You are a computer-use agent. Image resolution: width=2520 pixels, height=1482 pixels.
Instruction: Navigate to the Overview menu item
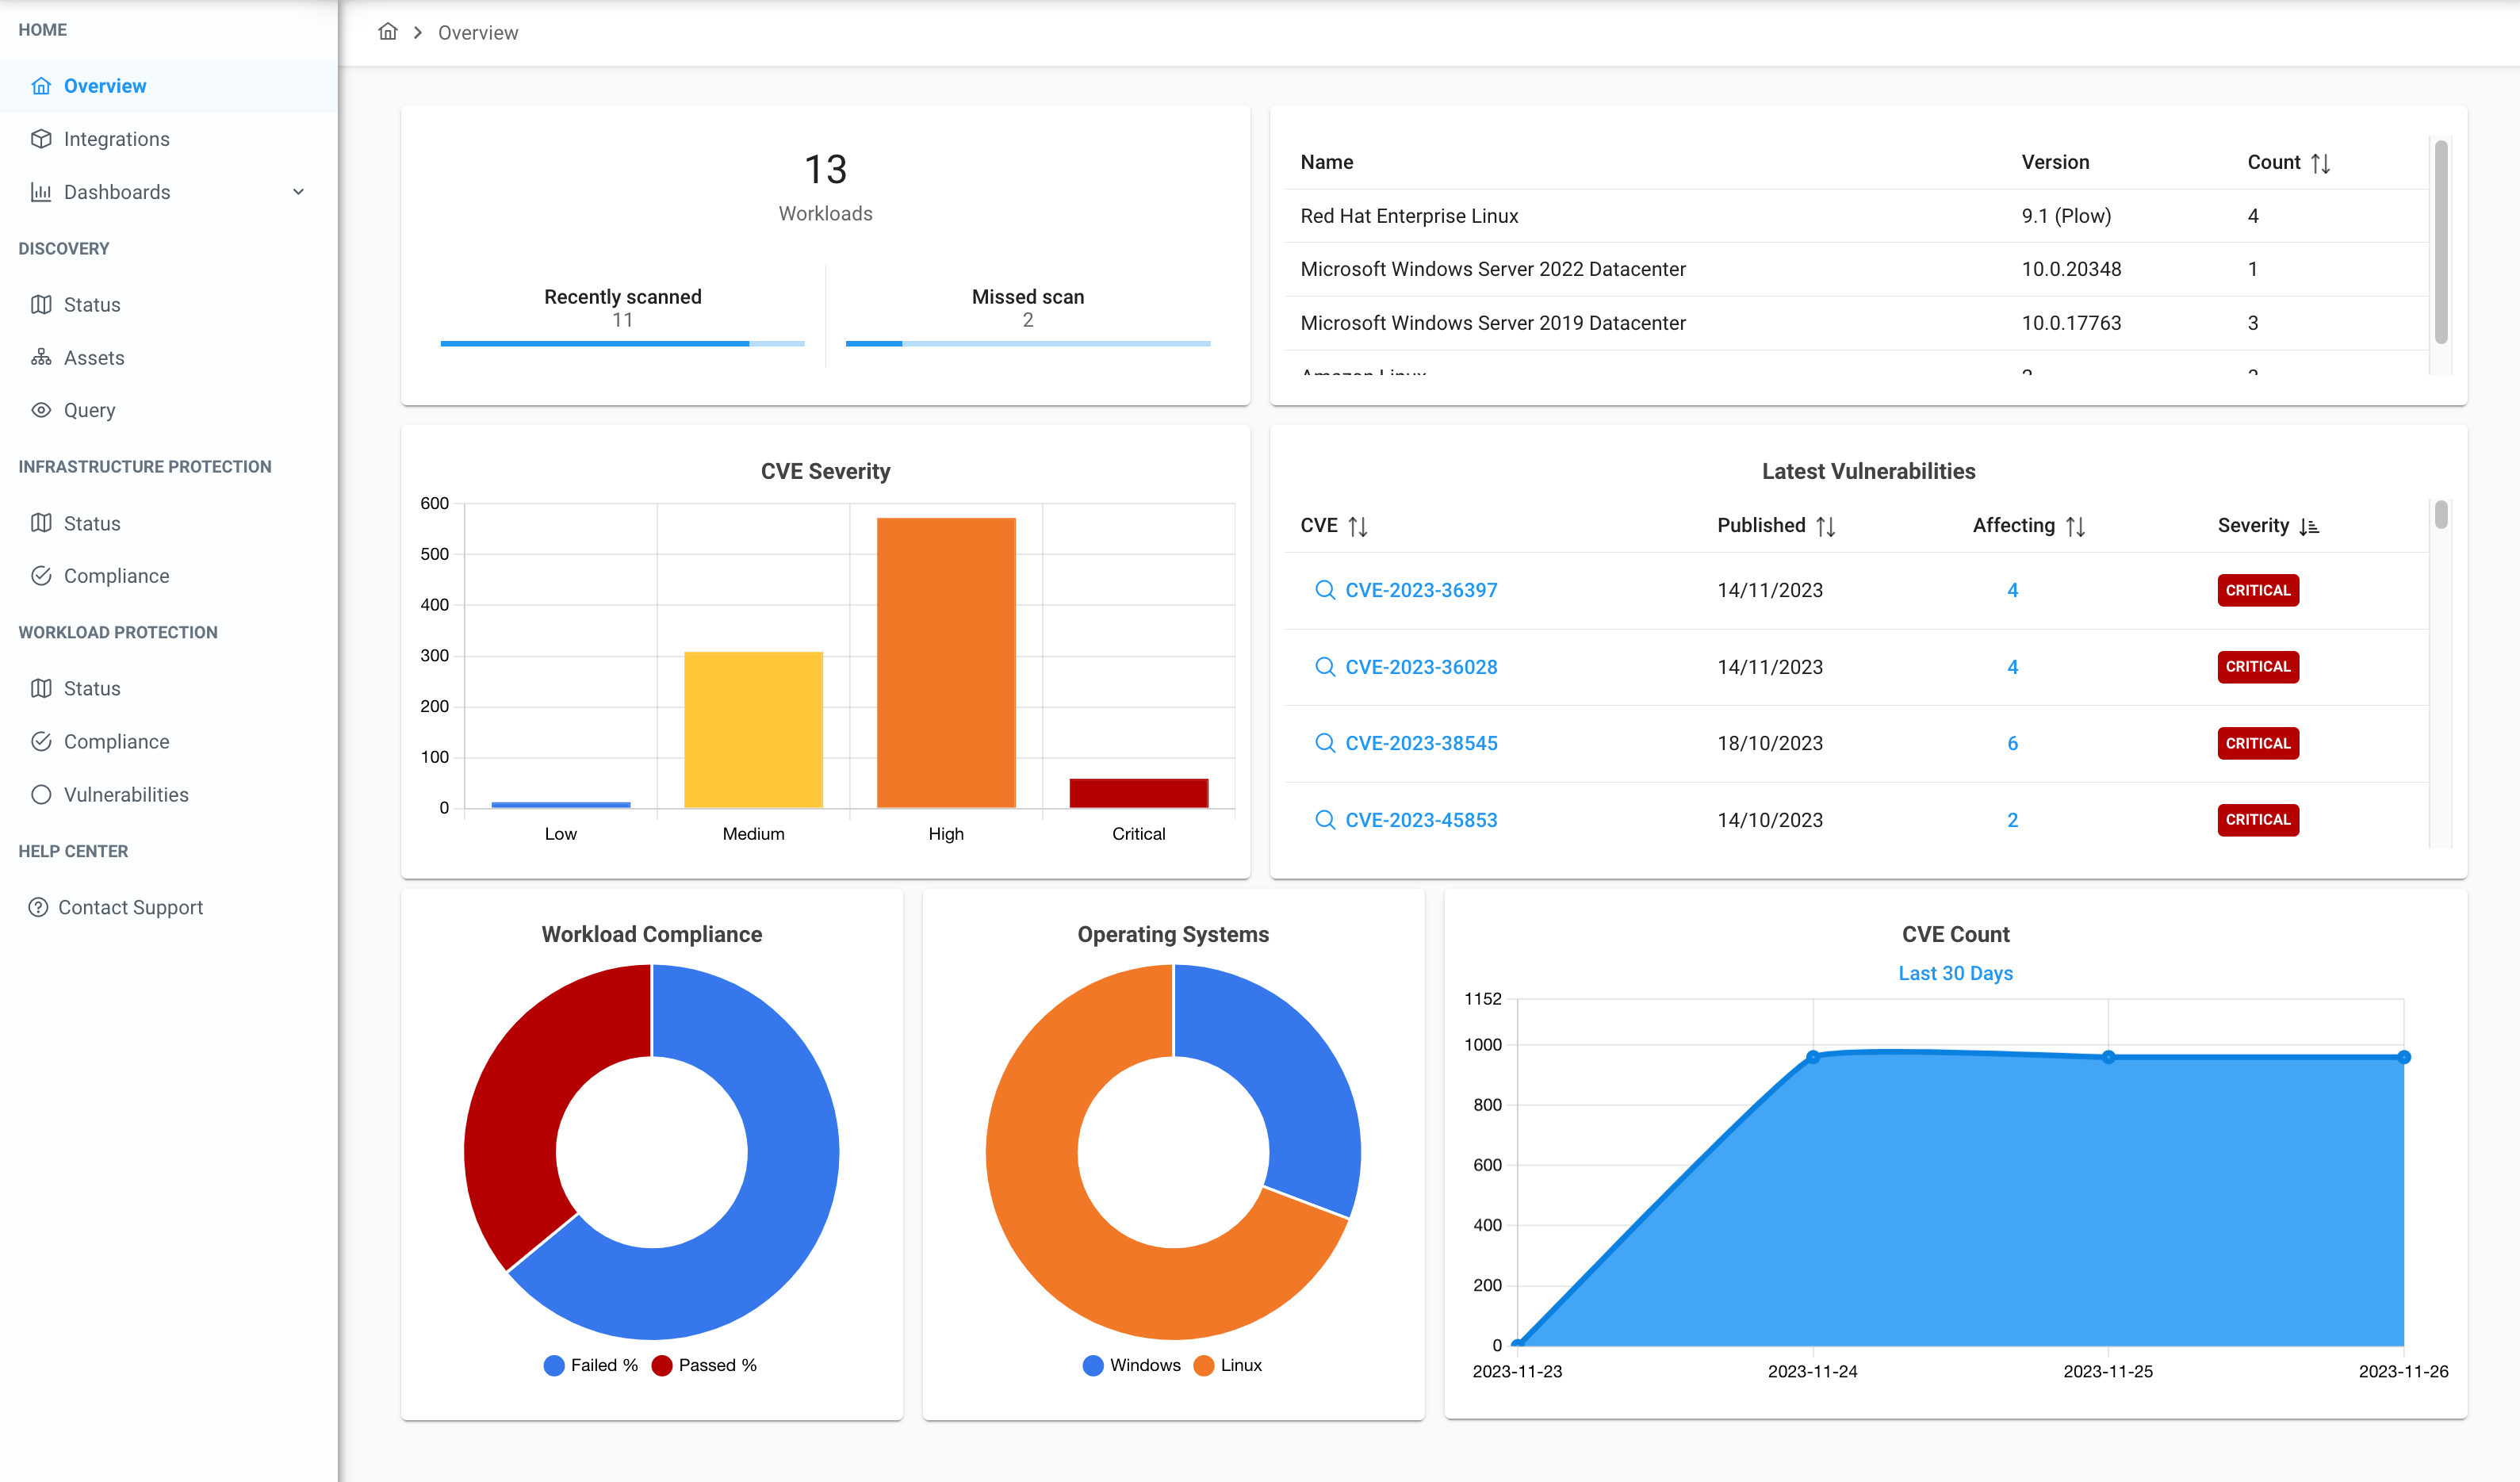pyautogui.click(x=105, y=85)
